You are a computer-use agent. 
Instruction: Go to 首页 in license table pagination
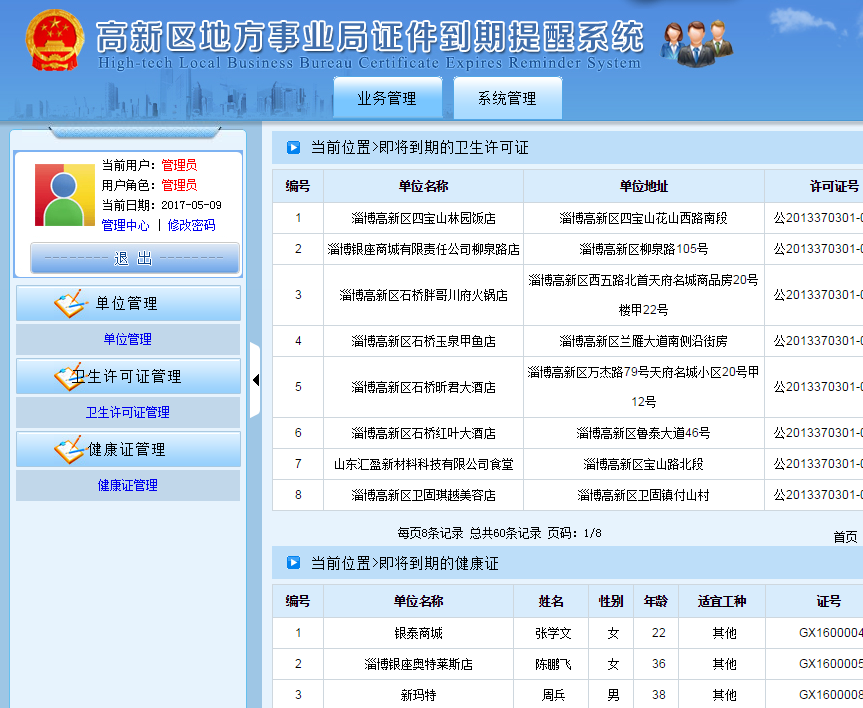(x=845, y=537)
